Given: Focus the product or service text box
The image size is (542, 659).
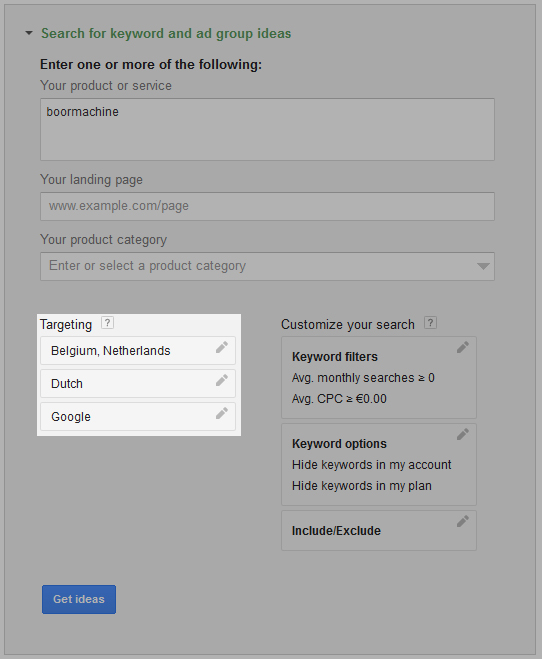Looking at the screenshot, I should click(267, 129).
